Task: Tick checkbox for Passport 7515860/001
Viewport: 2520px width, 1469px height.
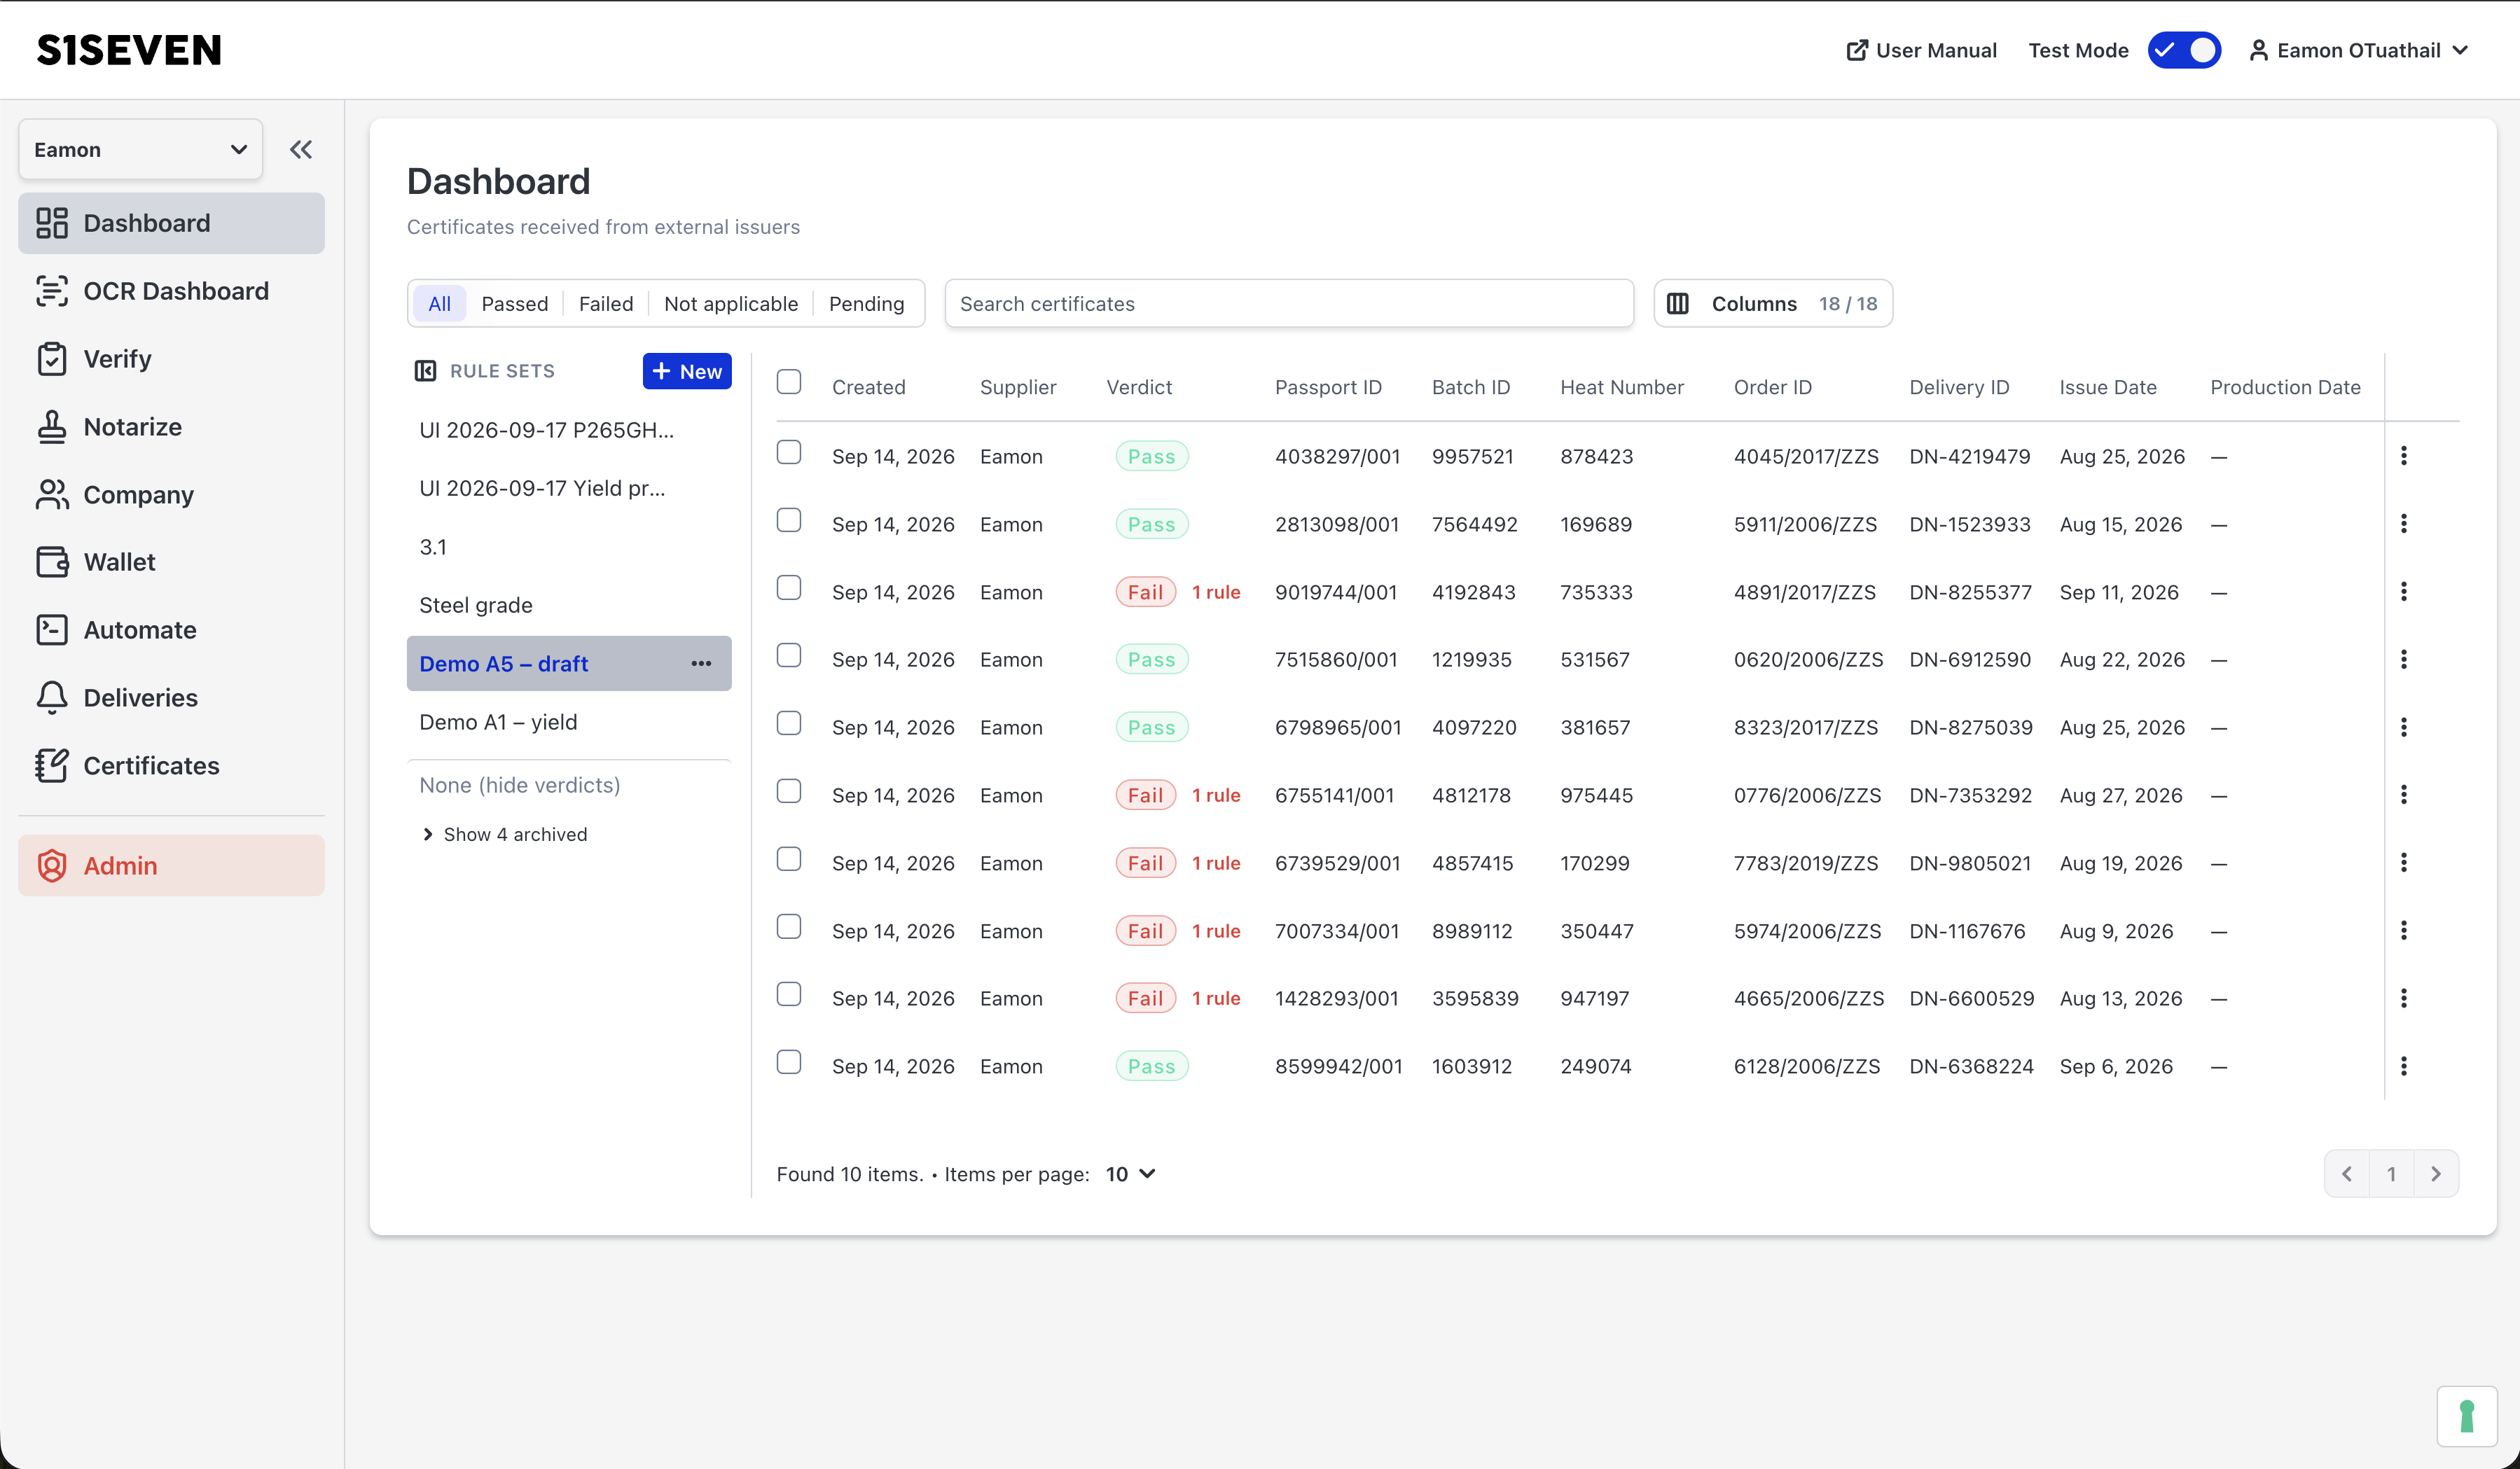Action: (x=789, y=656)
